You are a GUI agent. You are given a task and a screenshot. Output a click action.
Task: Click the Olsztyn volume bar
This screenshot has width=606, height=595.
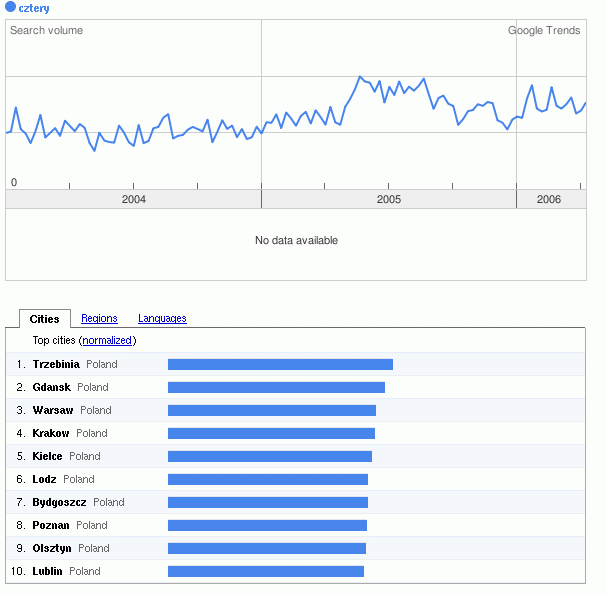pyautogui.click(x=266, y=548)
